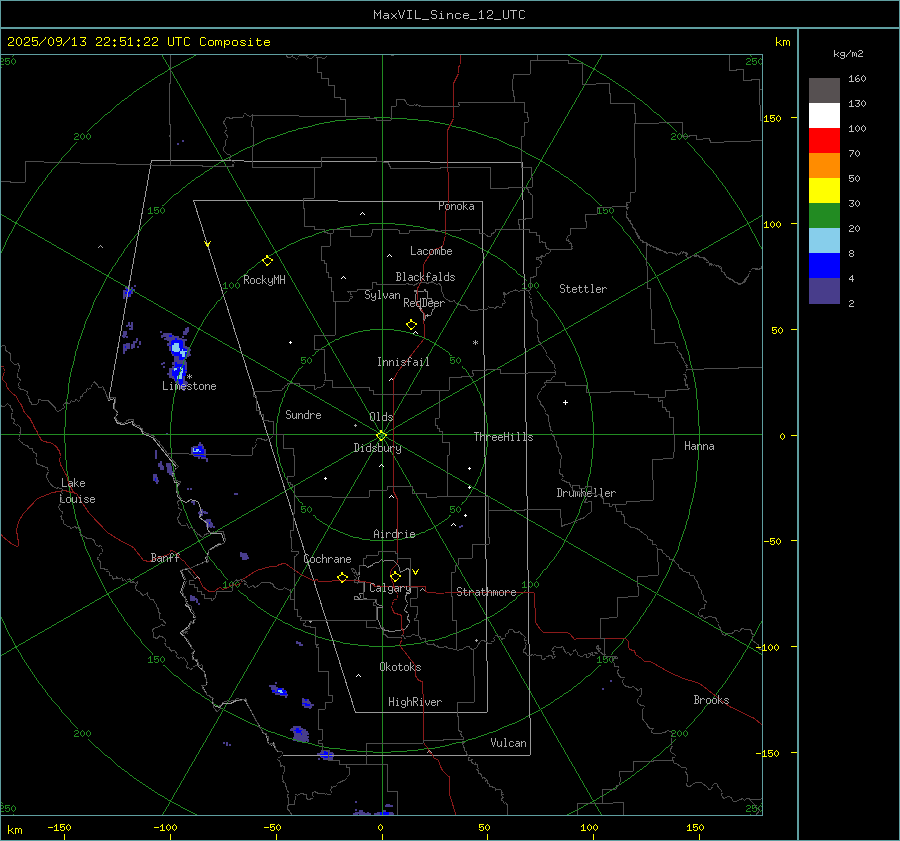Click the 2025/09/13 22:51:22 UTC Composite timestamp
The image size is (900, 841).
[x=139, y=42]
